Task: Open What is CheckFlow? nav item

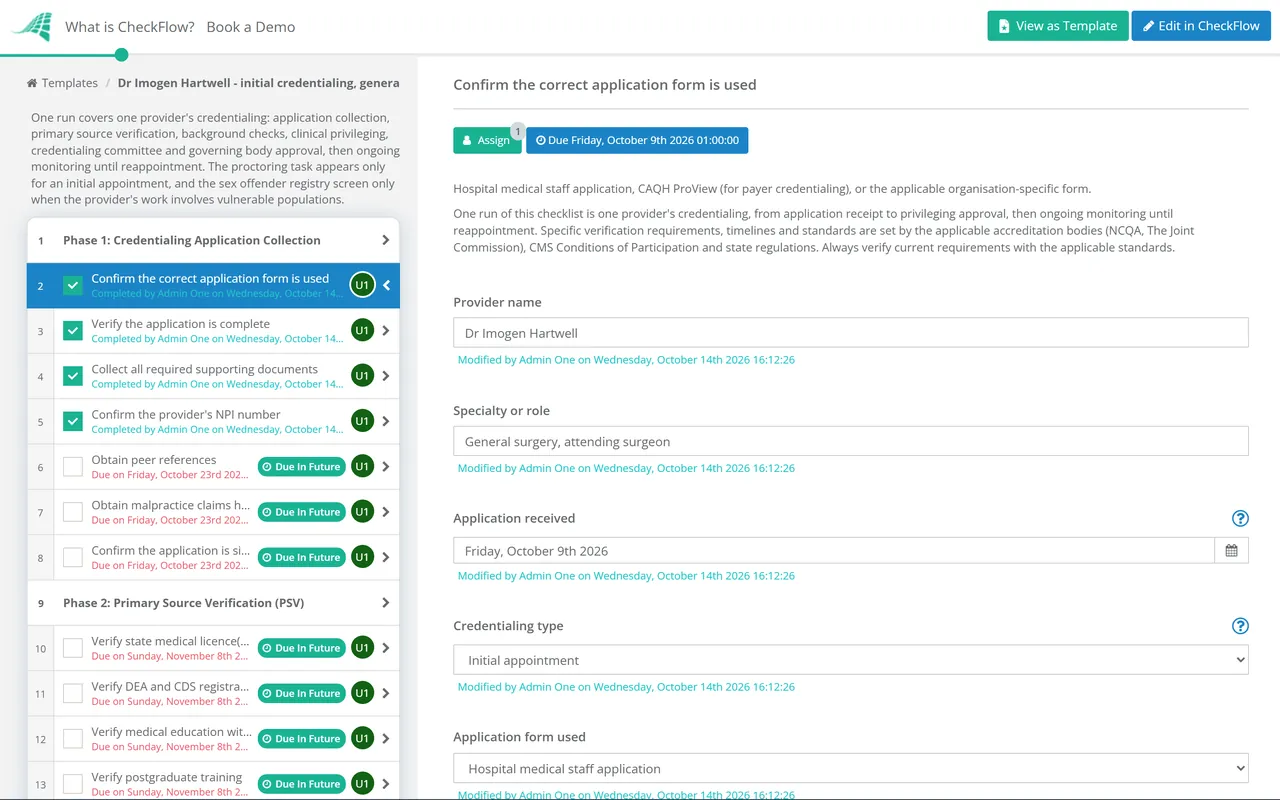Action: [130, 27]
